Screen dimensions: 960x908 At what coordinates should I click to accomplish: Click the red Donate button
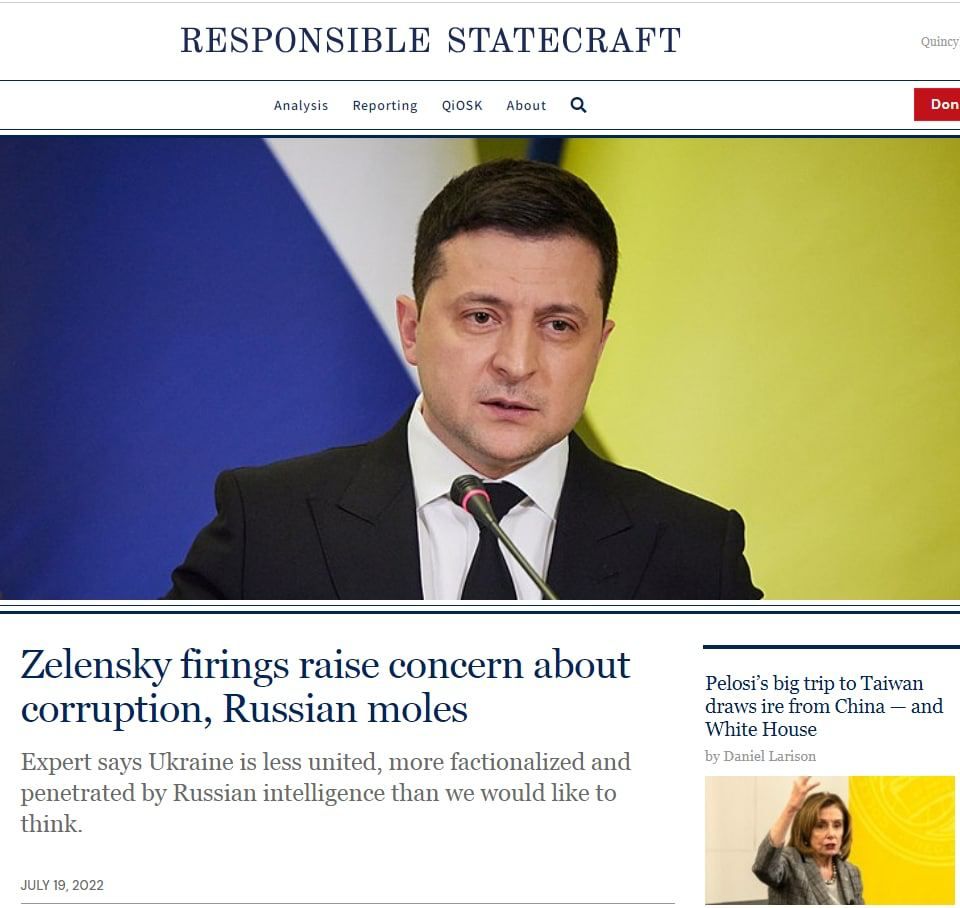pos(937,104)
